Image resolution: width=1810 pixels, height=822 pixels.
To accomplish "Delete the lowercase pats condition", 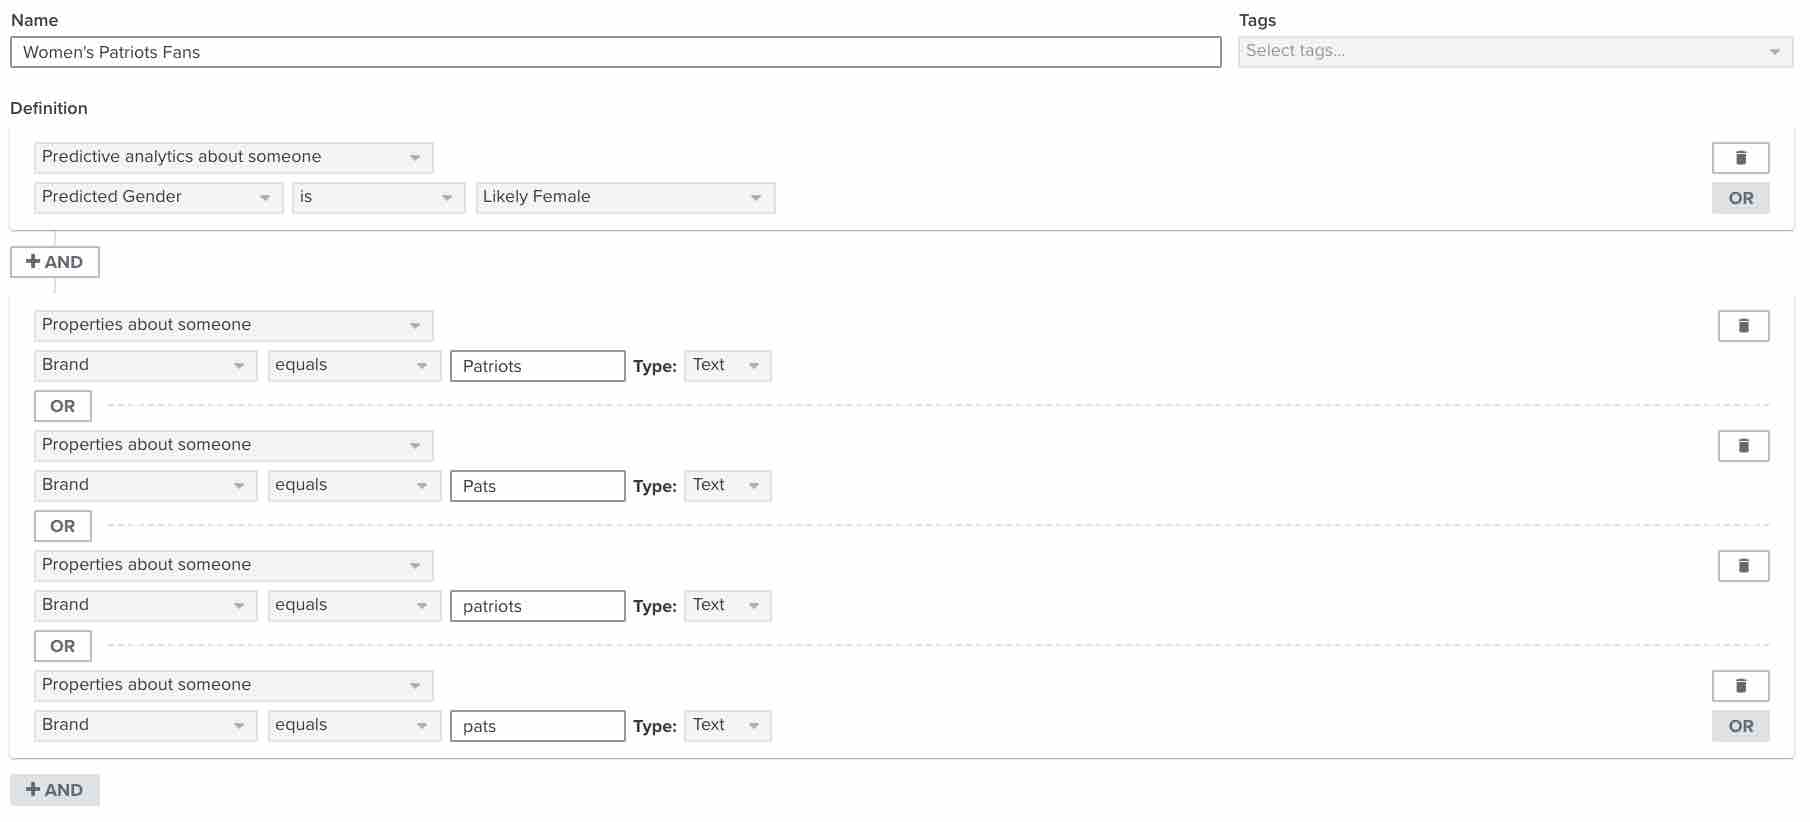I will click(1740, 686).
